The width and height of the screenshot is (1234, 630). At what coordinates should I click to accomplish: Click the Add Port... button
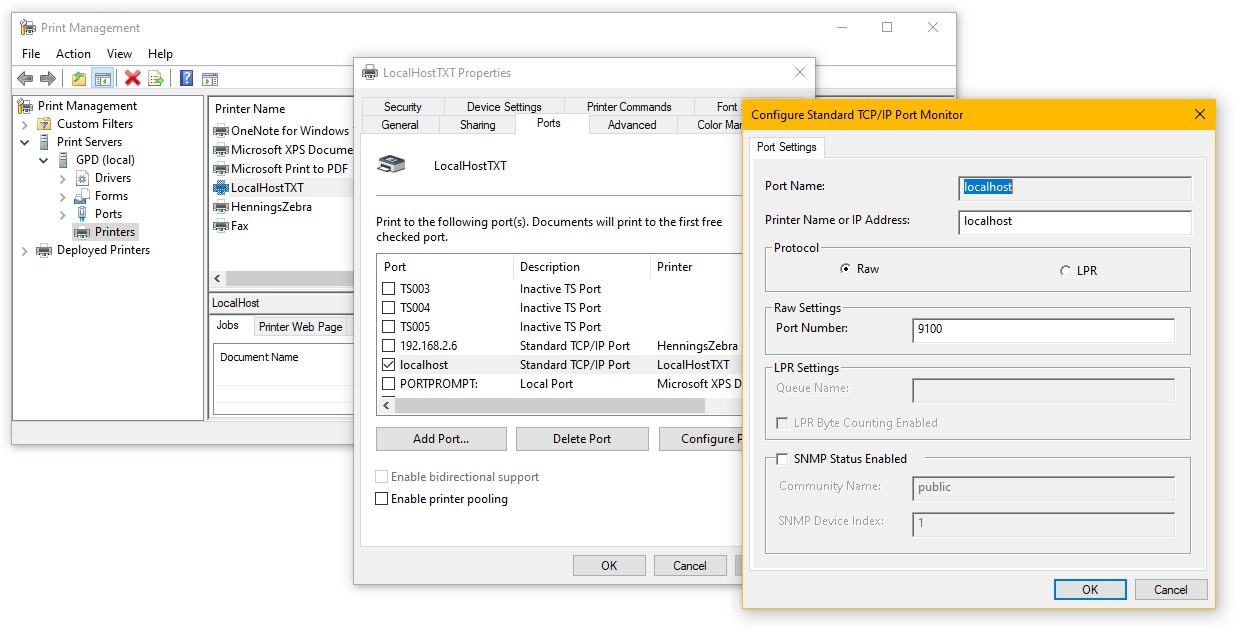coord(441,439)
